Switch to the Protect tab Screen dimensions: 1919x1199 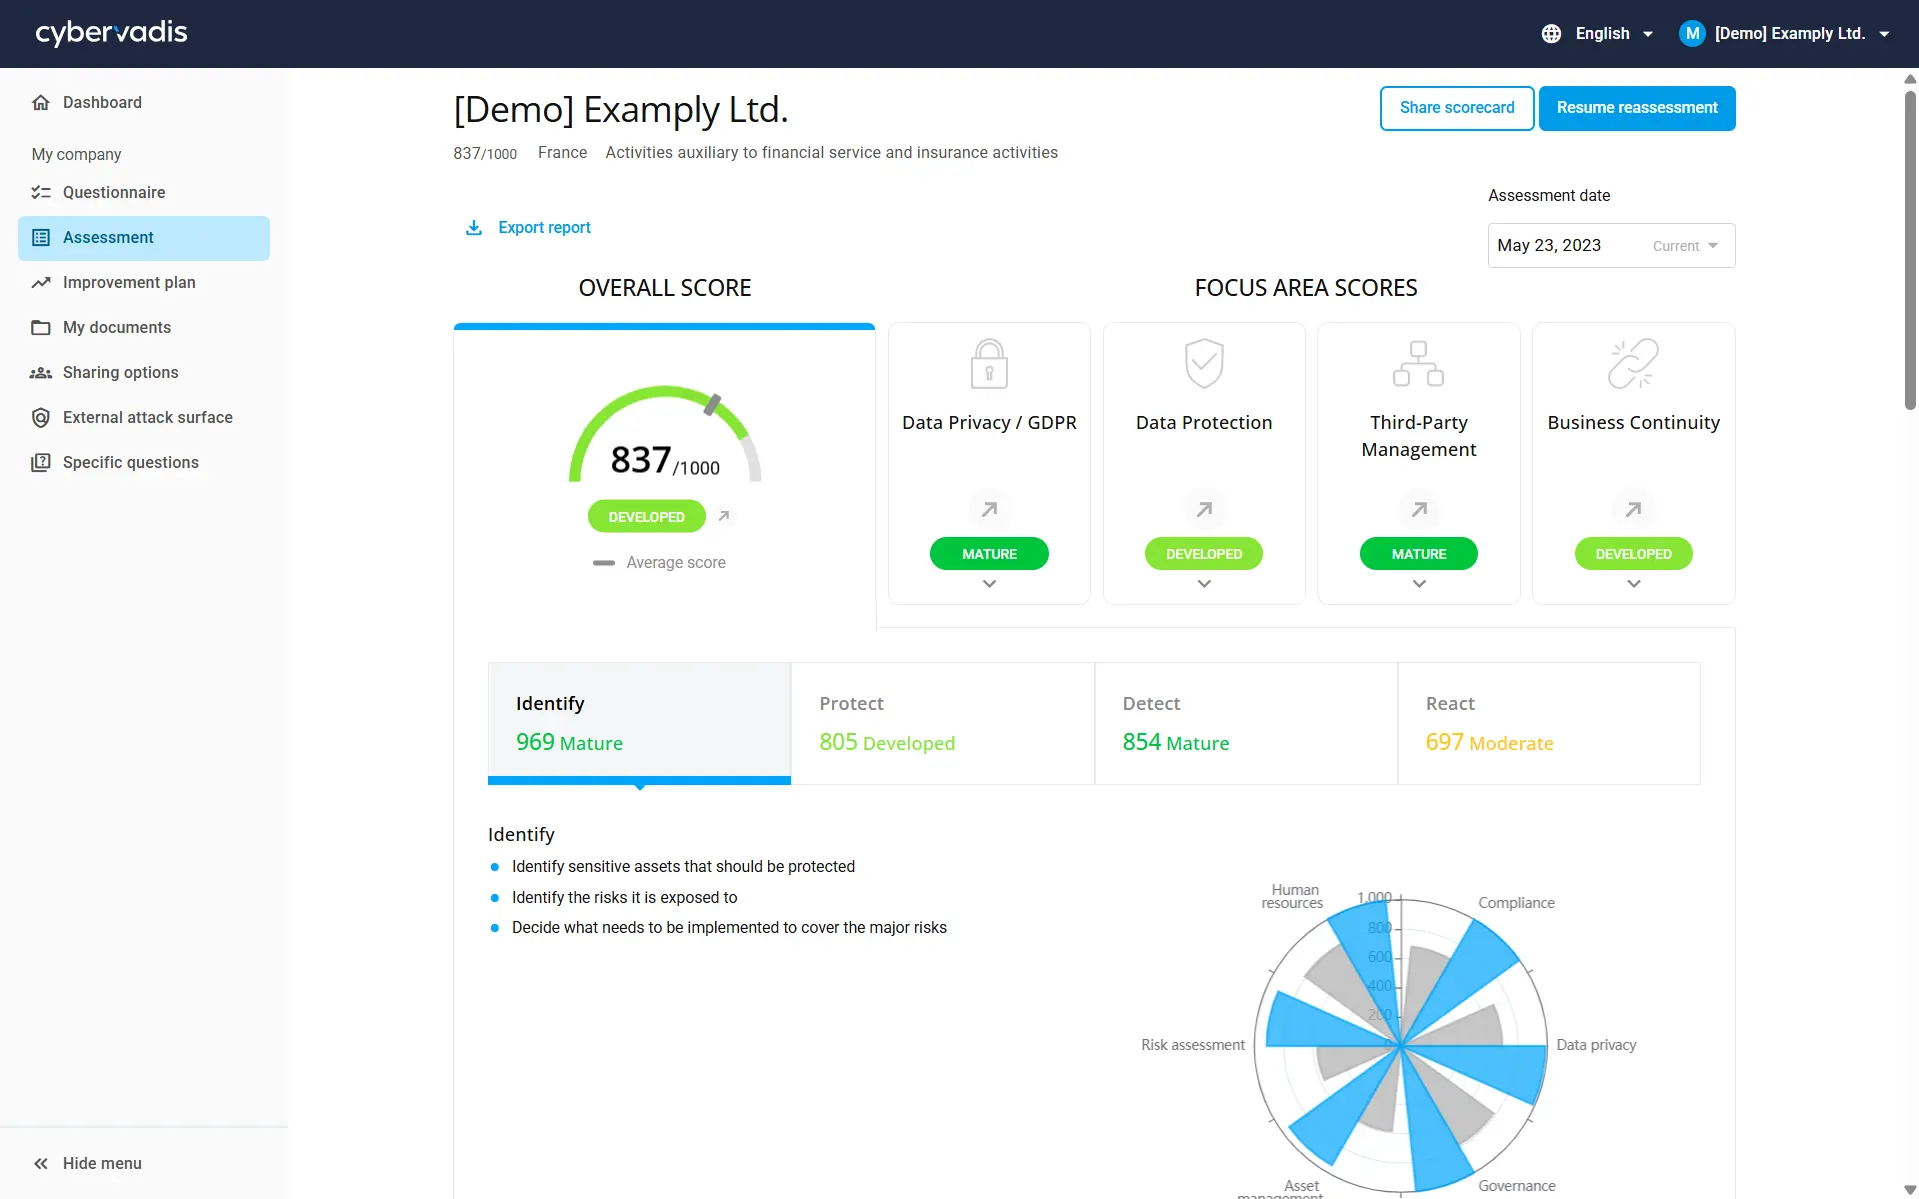(x=942, y=723)
